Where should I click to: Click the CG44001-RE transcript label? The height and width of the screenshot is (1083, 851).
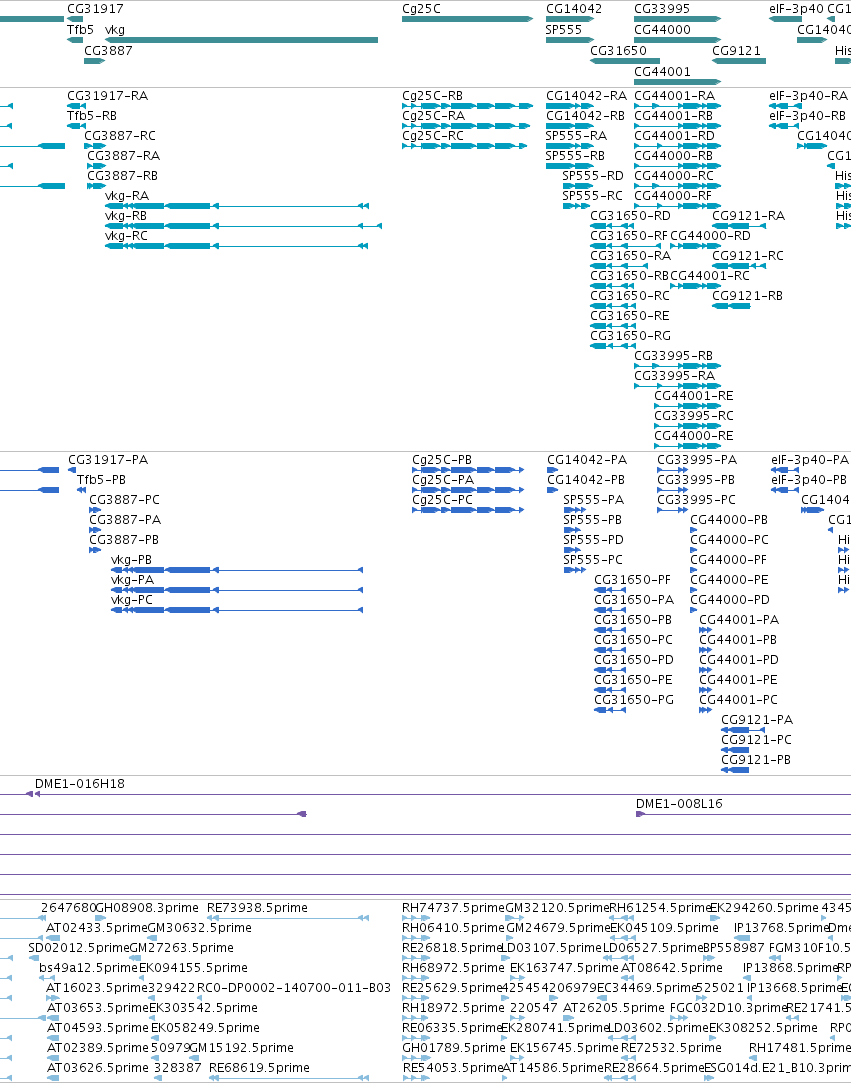click(694, 396)
